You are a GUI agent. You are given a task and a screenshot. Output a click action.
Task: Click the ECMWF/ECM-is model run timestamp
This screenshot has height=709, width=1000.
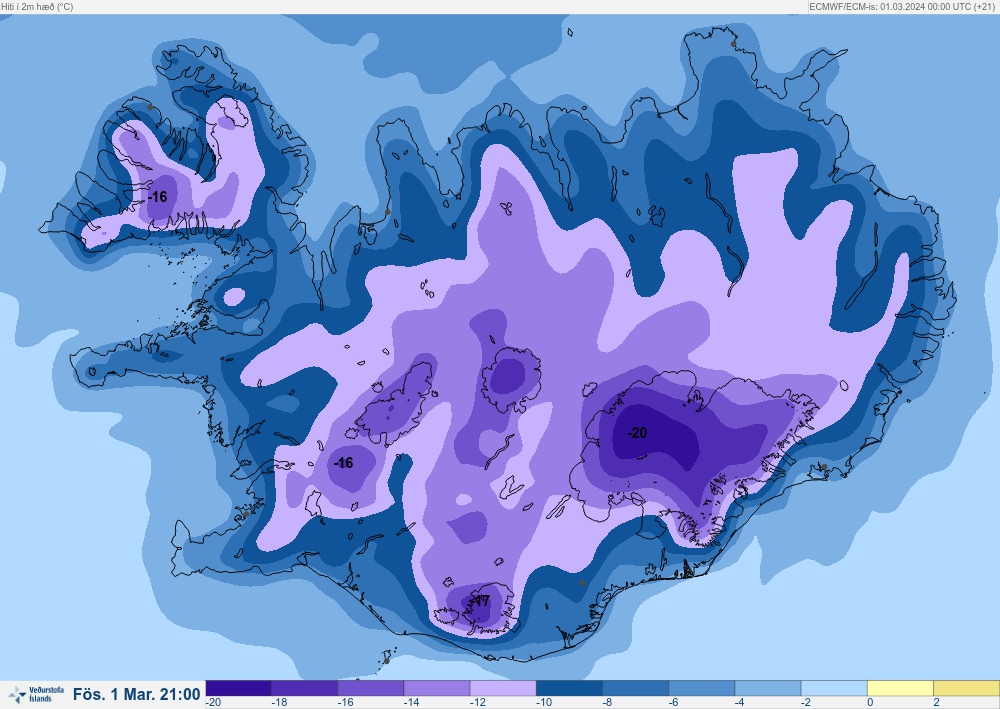(902, 6)
